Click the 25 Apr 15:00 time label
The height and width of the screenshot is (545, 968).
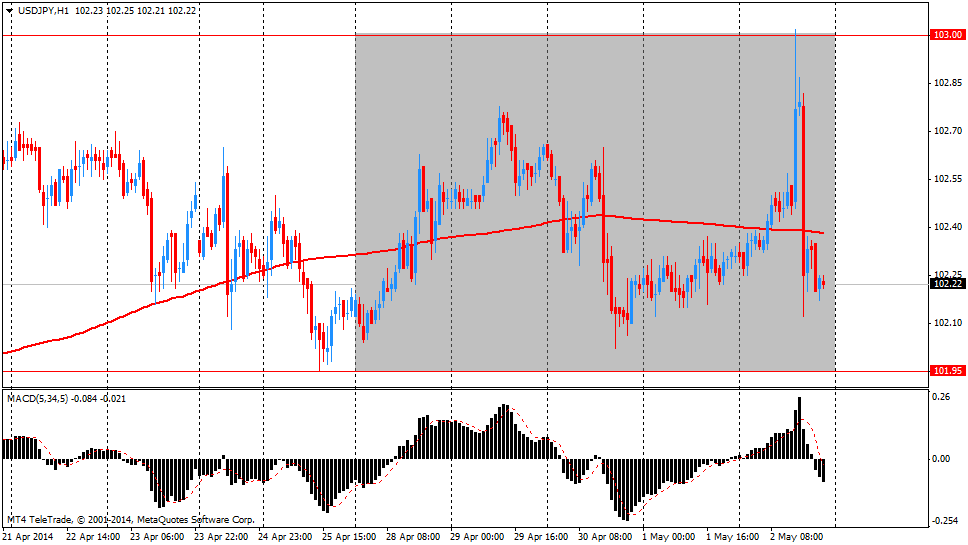tap(347, 536)
